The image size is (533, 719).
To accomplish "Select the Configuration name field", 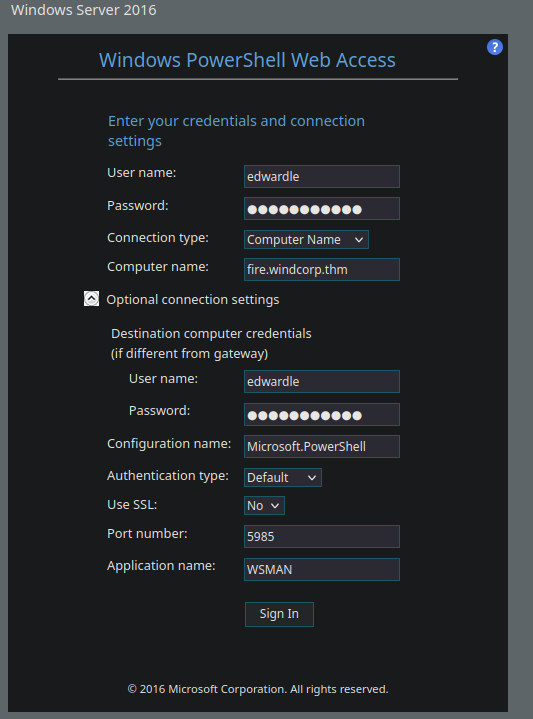I will 322,447.
